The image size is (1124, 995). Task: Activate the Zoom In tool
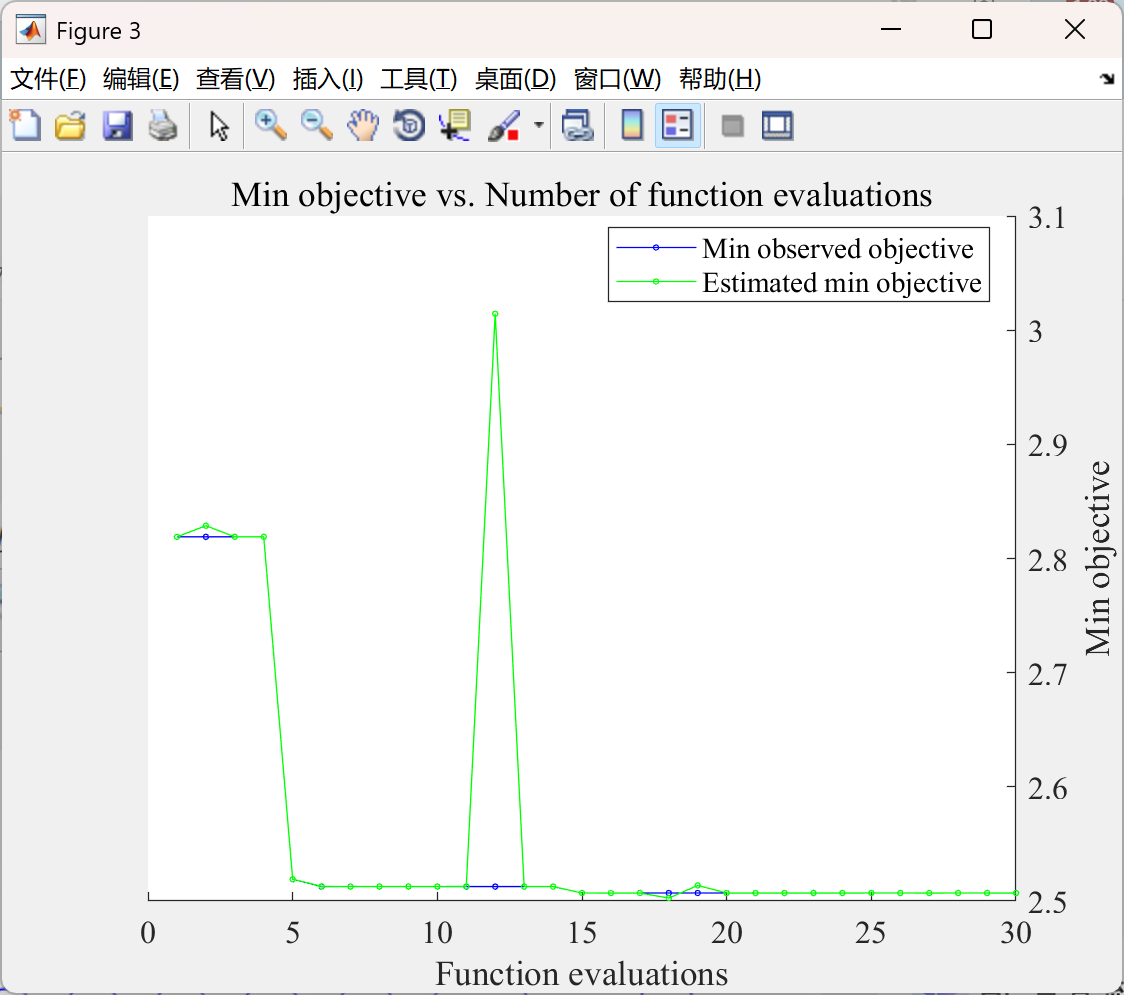(x=270, y=125)
